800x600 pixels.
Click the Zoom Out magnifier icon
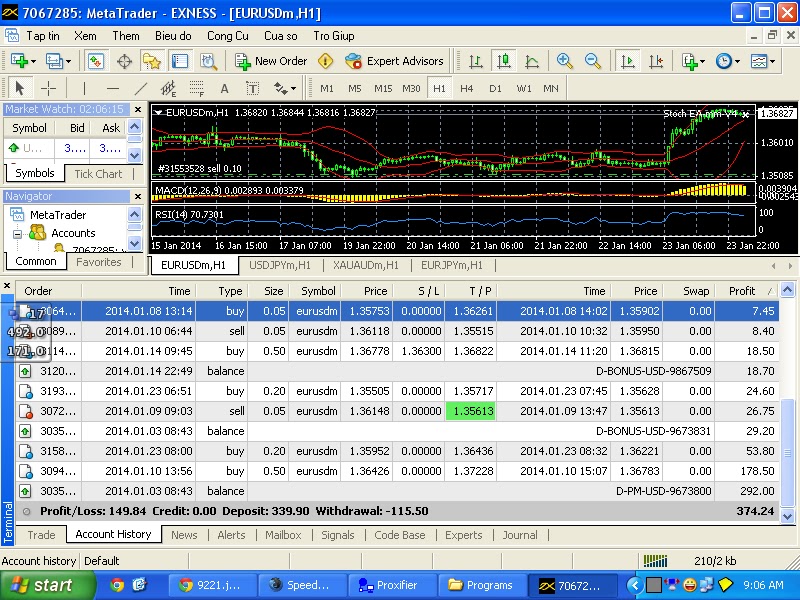592,61
